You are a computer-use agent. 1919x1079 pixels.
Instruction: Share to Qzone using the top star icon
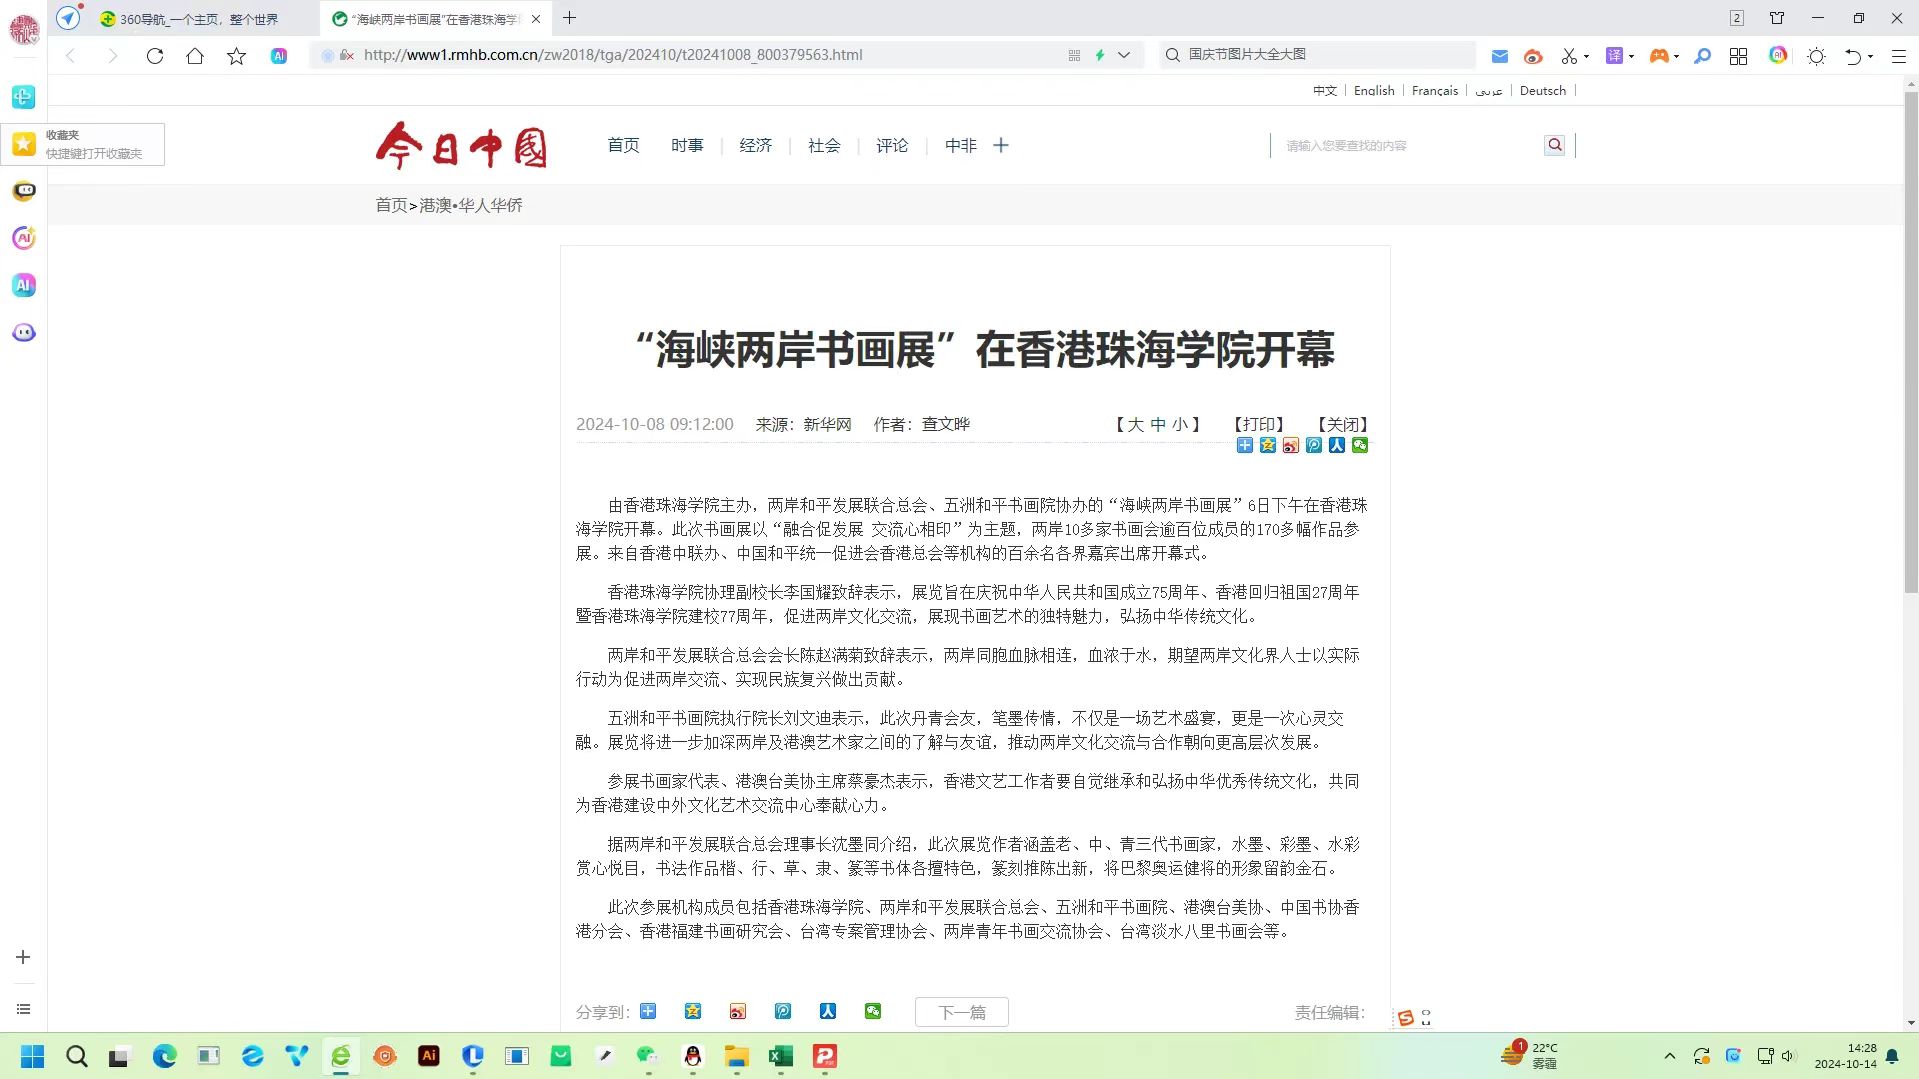coord(1268,445)
